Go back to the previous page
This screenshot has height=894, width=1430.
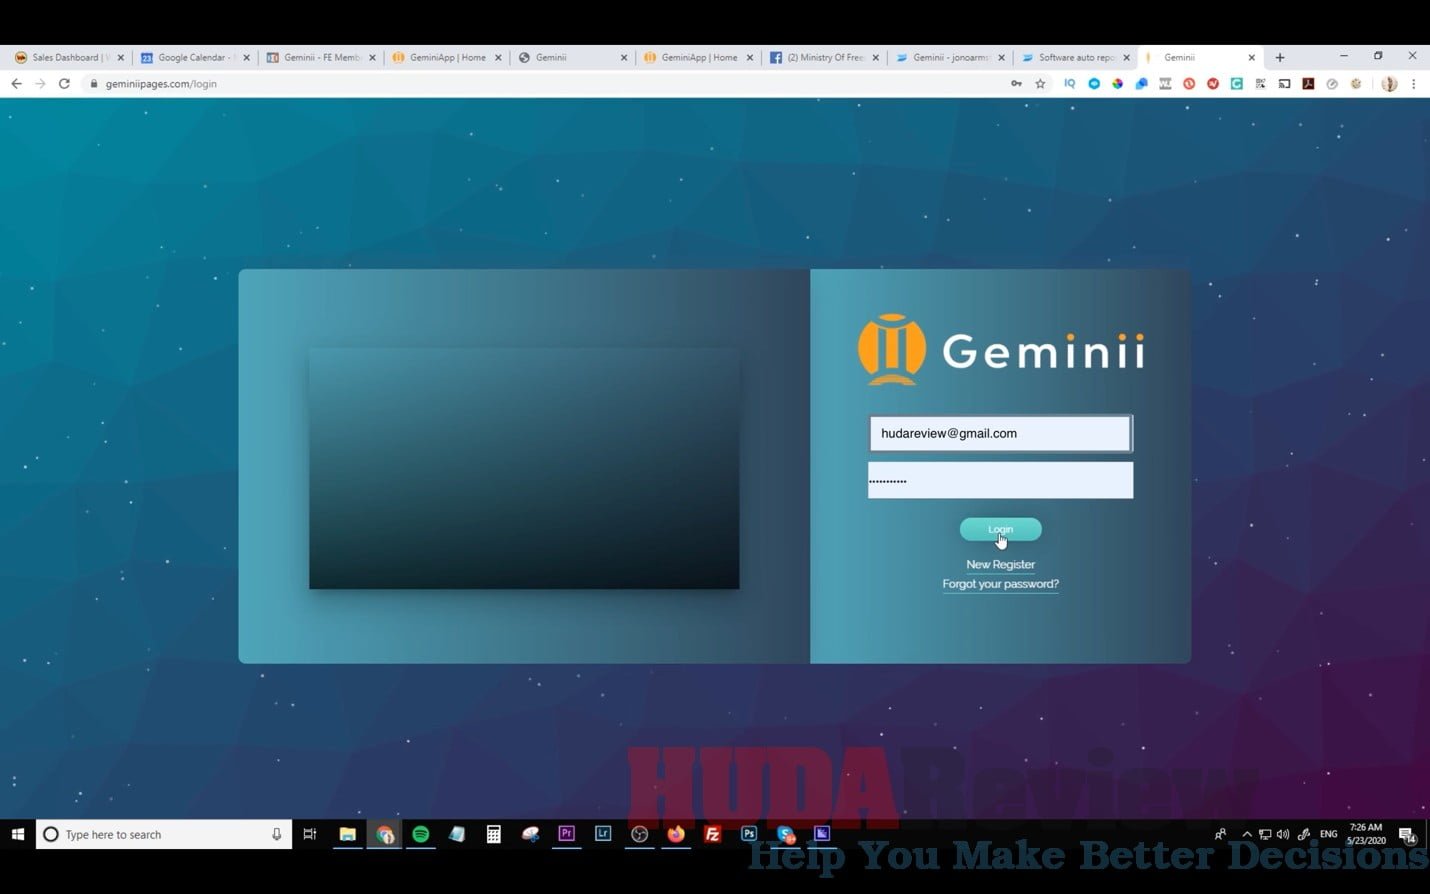(x=16, y=84)
